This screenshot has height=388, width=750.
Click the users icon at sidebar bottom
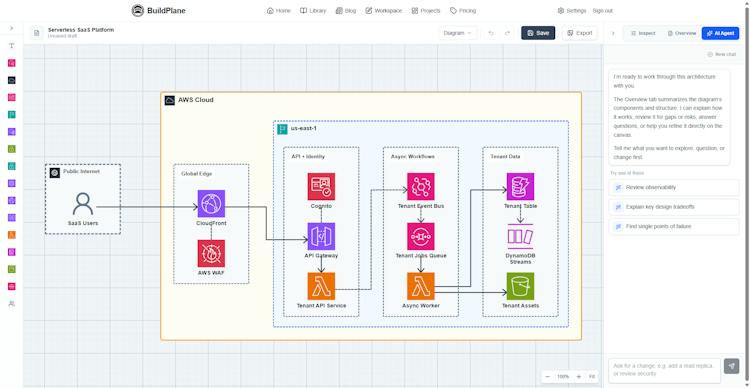click(x=11, y=304)
